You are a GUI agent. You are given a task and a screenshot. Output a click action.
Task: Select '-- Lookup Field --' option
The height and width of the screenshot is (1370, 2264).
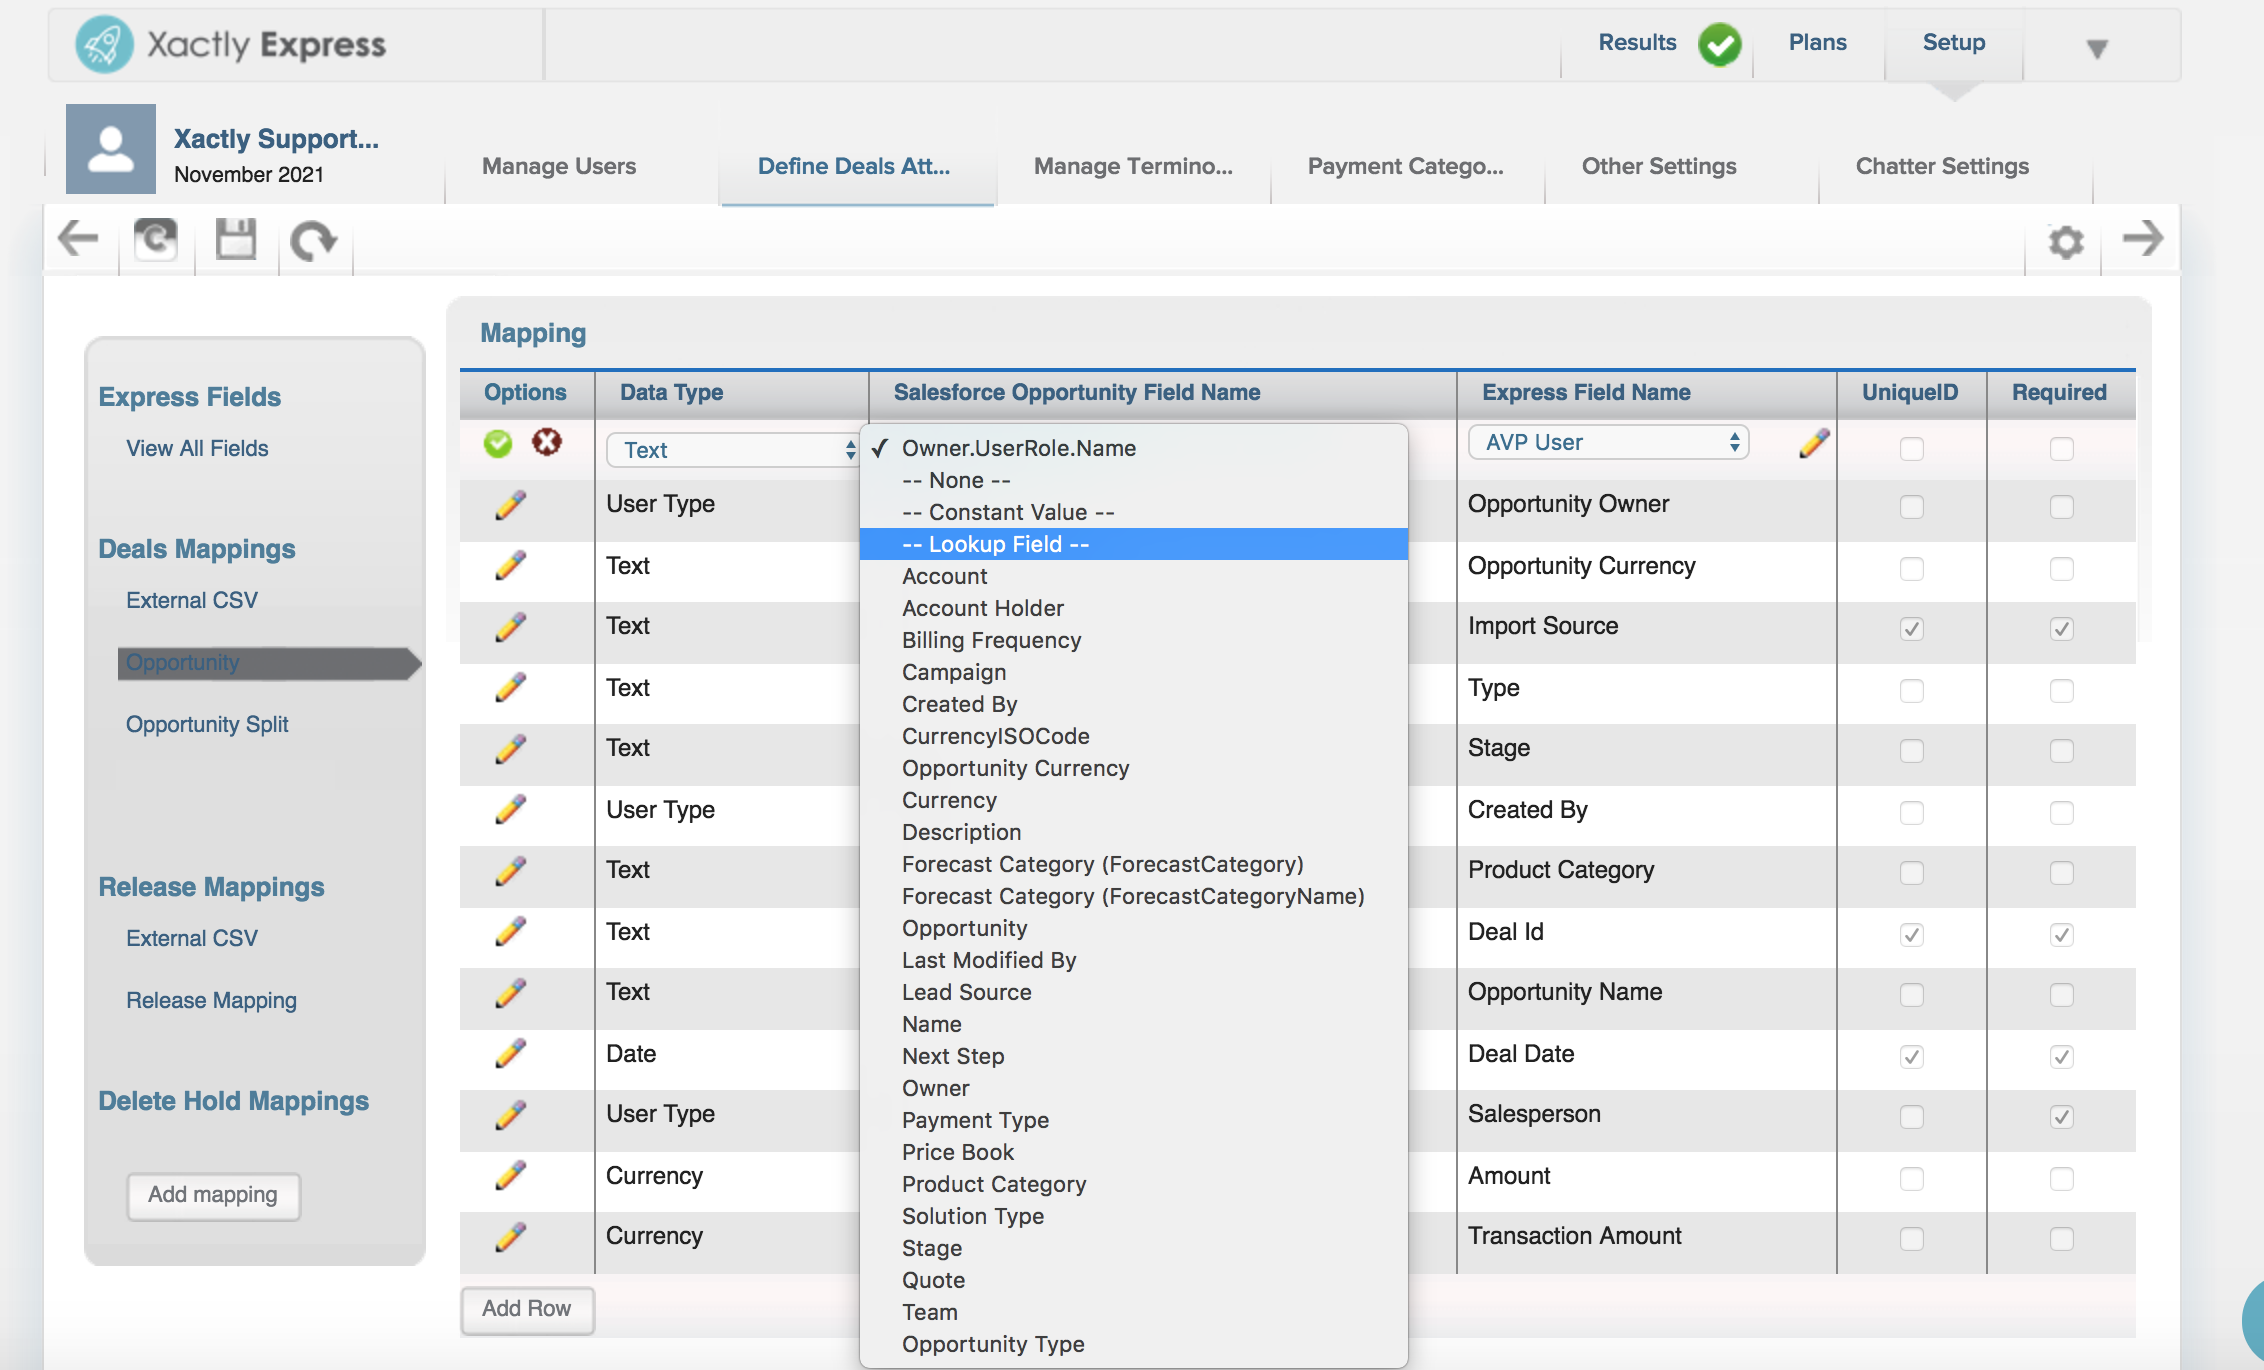point(1134,544)
